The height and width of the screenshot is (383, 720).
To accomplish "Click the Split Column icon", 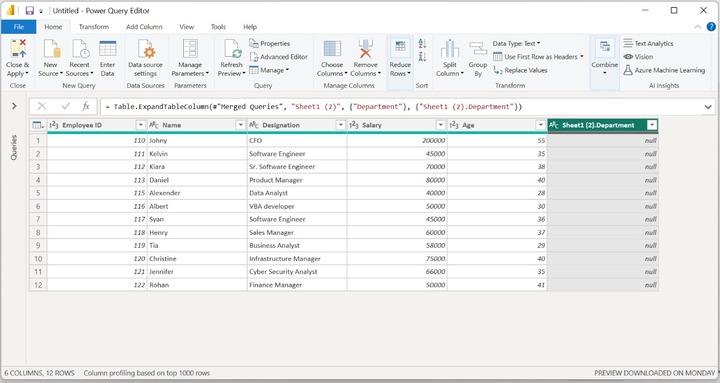I will point(450,48).
